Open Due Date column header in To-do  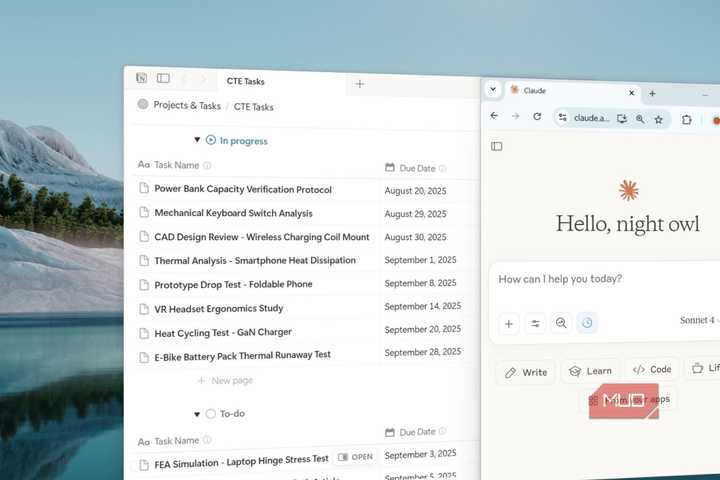pos(417,432)
